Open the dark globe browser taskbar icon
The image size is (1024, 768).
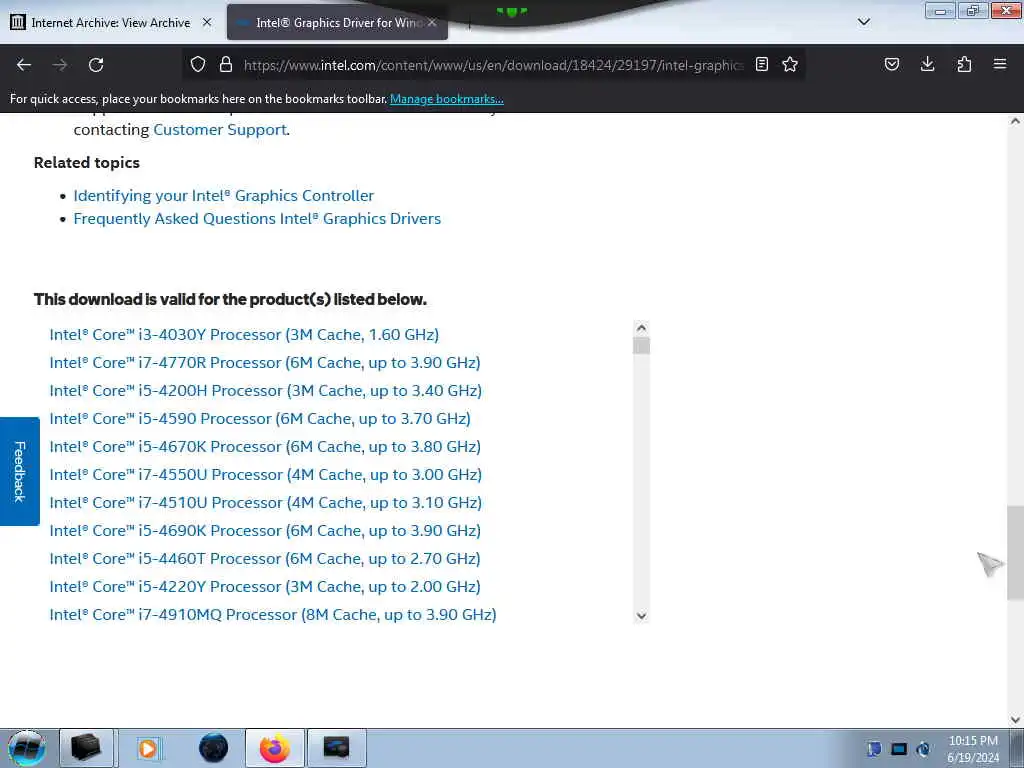click(213, 748)
